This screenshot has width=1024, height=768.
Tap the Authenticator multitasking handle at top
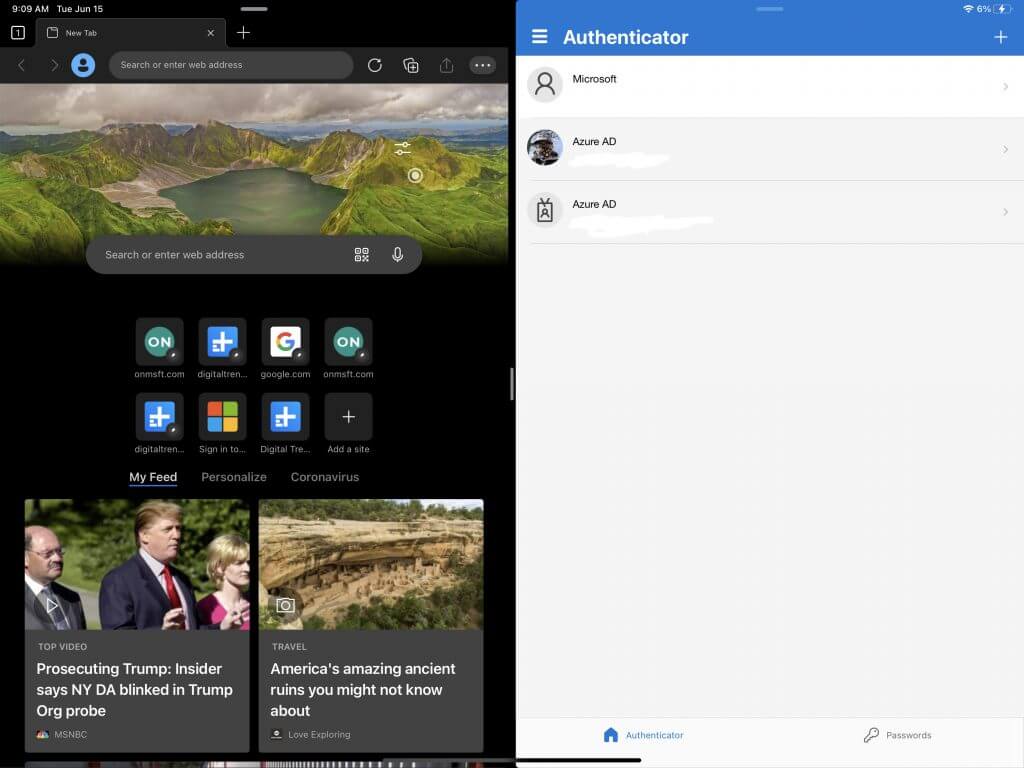[769, 9]
